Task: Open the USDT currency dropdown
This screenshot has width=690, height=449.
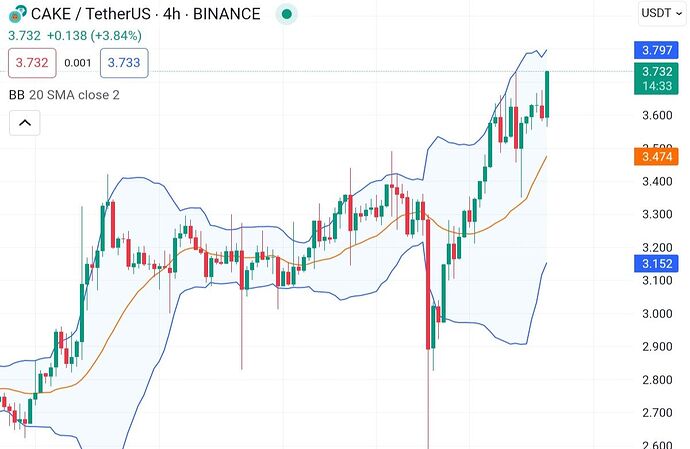Action: tap(660, 13)
